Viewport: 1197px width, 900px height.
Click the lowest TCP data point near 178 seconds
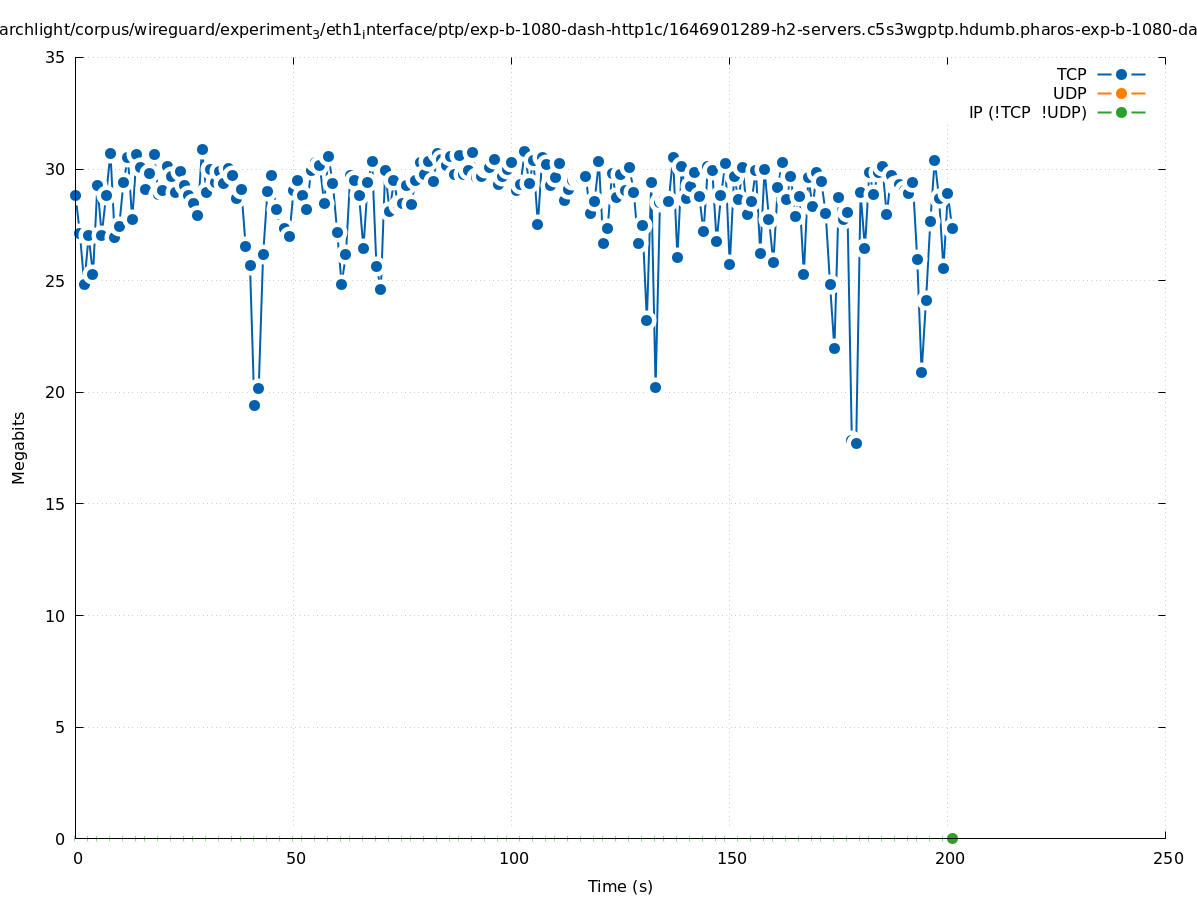(856, 443)
